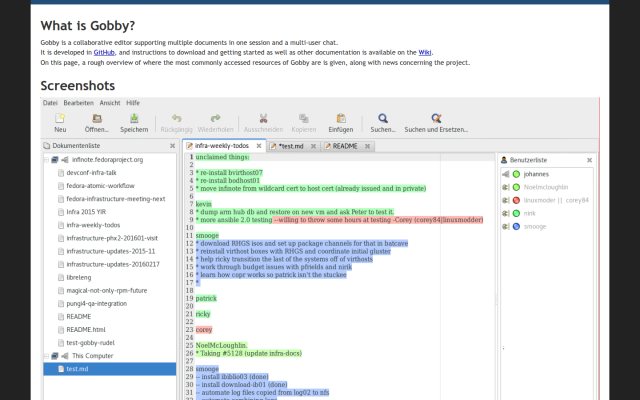Viewport: 640px width, 400px height.
Task: Select infrastructure-updates-2015-11 document
Action: pyautogui.click(x=111, y=251)
